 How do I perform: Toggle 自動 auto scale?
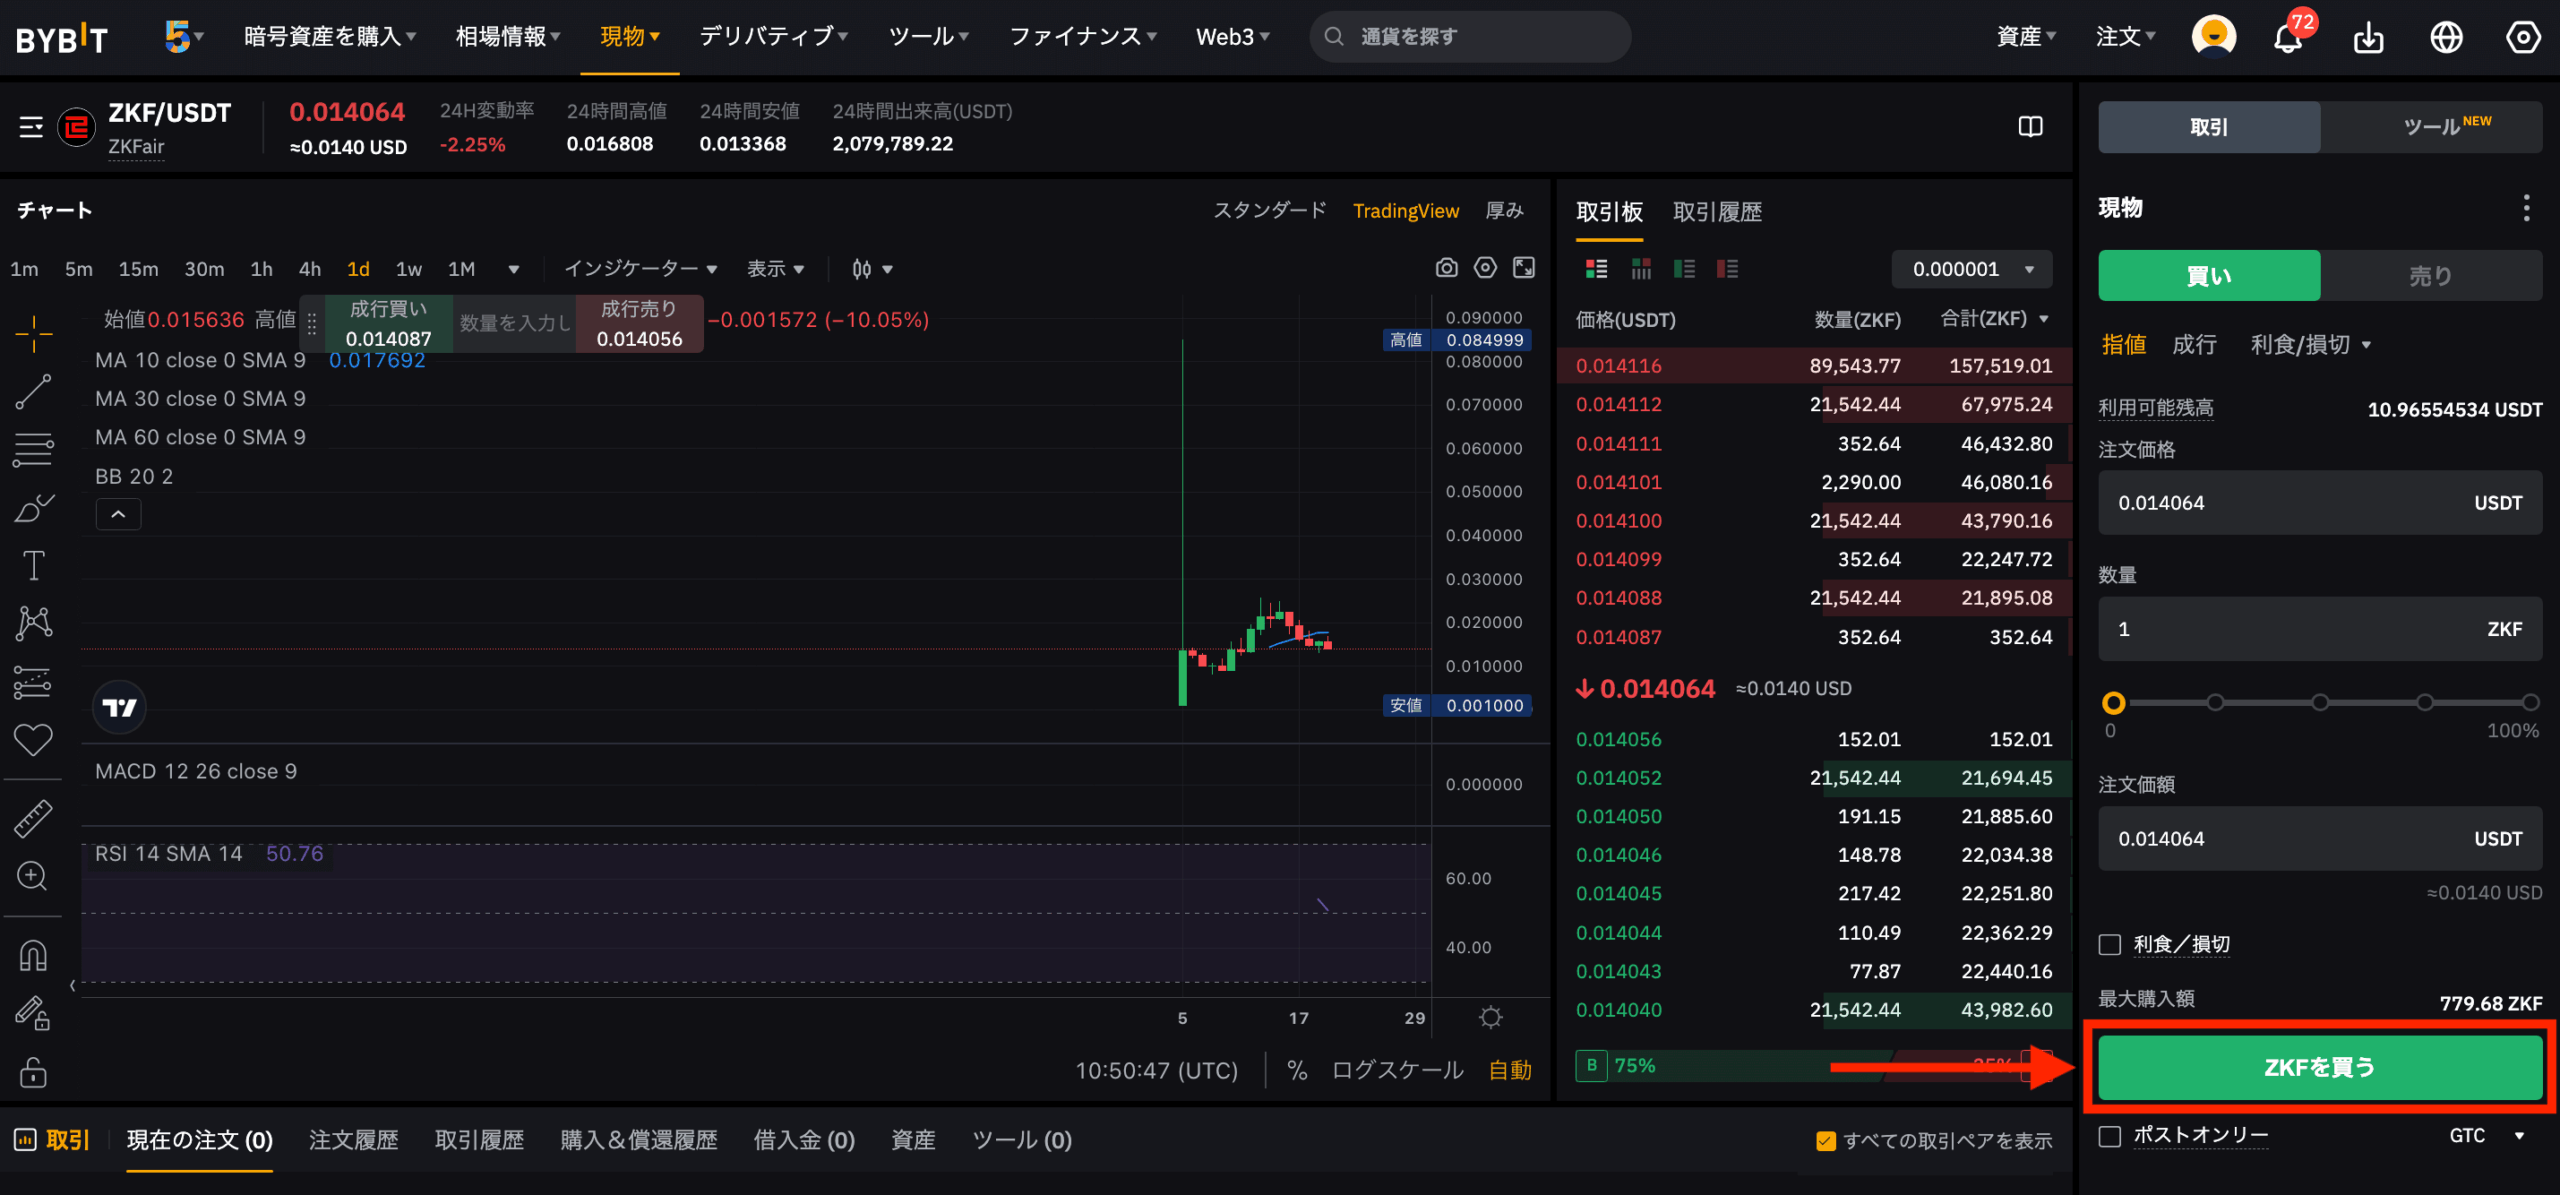coord(1510,1071)
